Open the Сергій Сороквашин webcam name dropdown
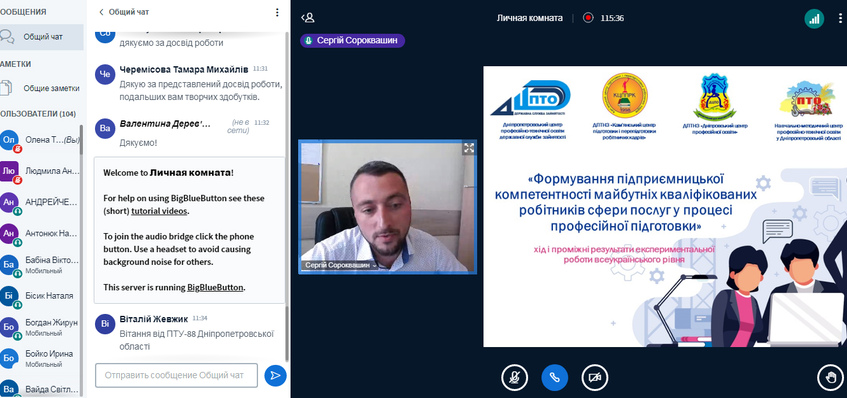The width and height of the screenshot is (847, 398). click(340, 265)
